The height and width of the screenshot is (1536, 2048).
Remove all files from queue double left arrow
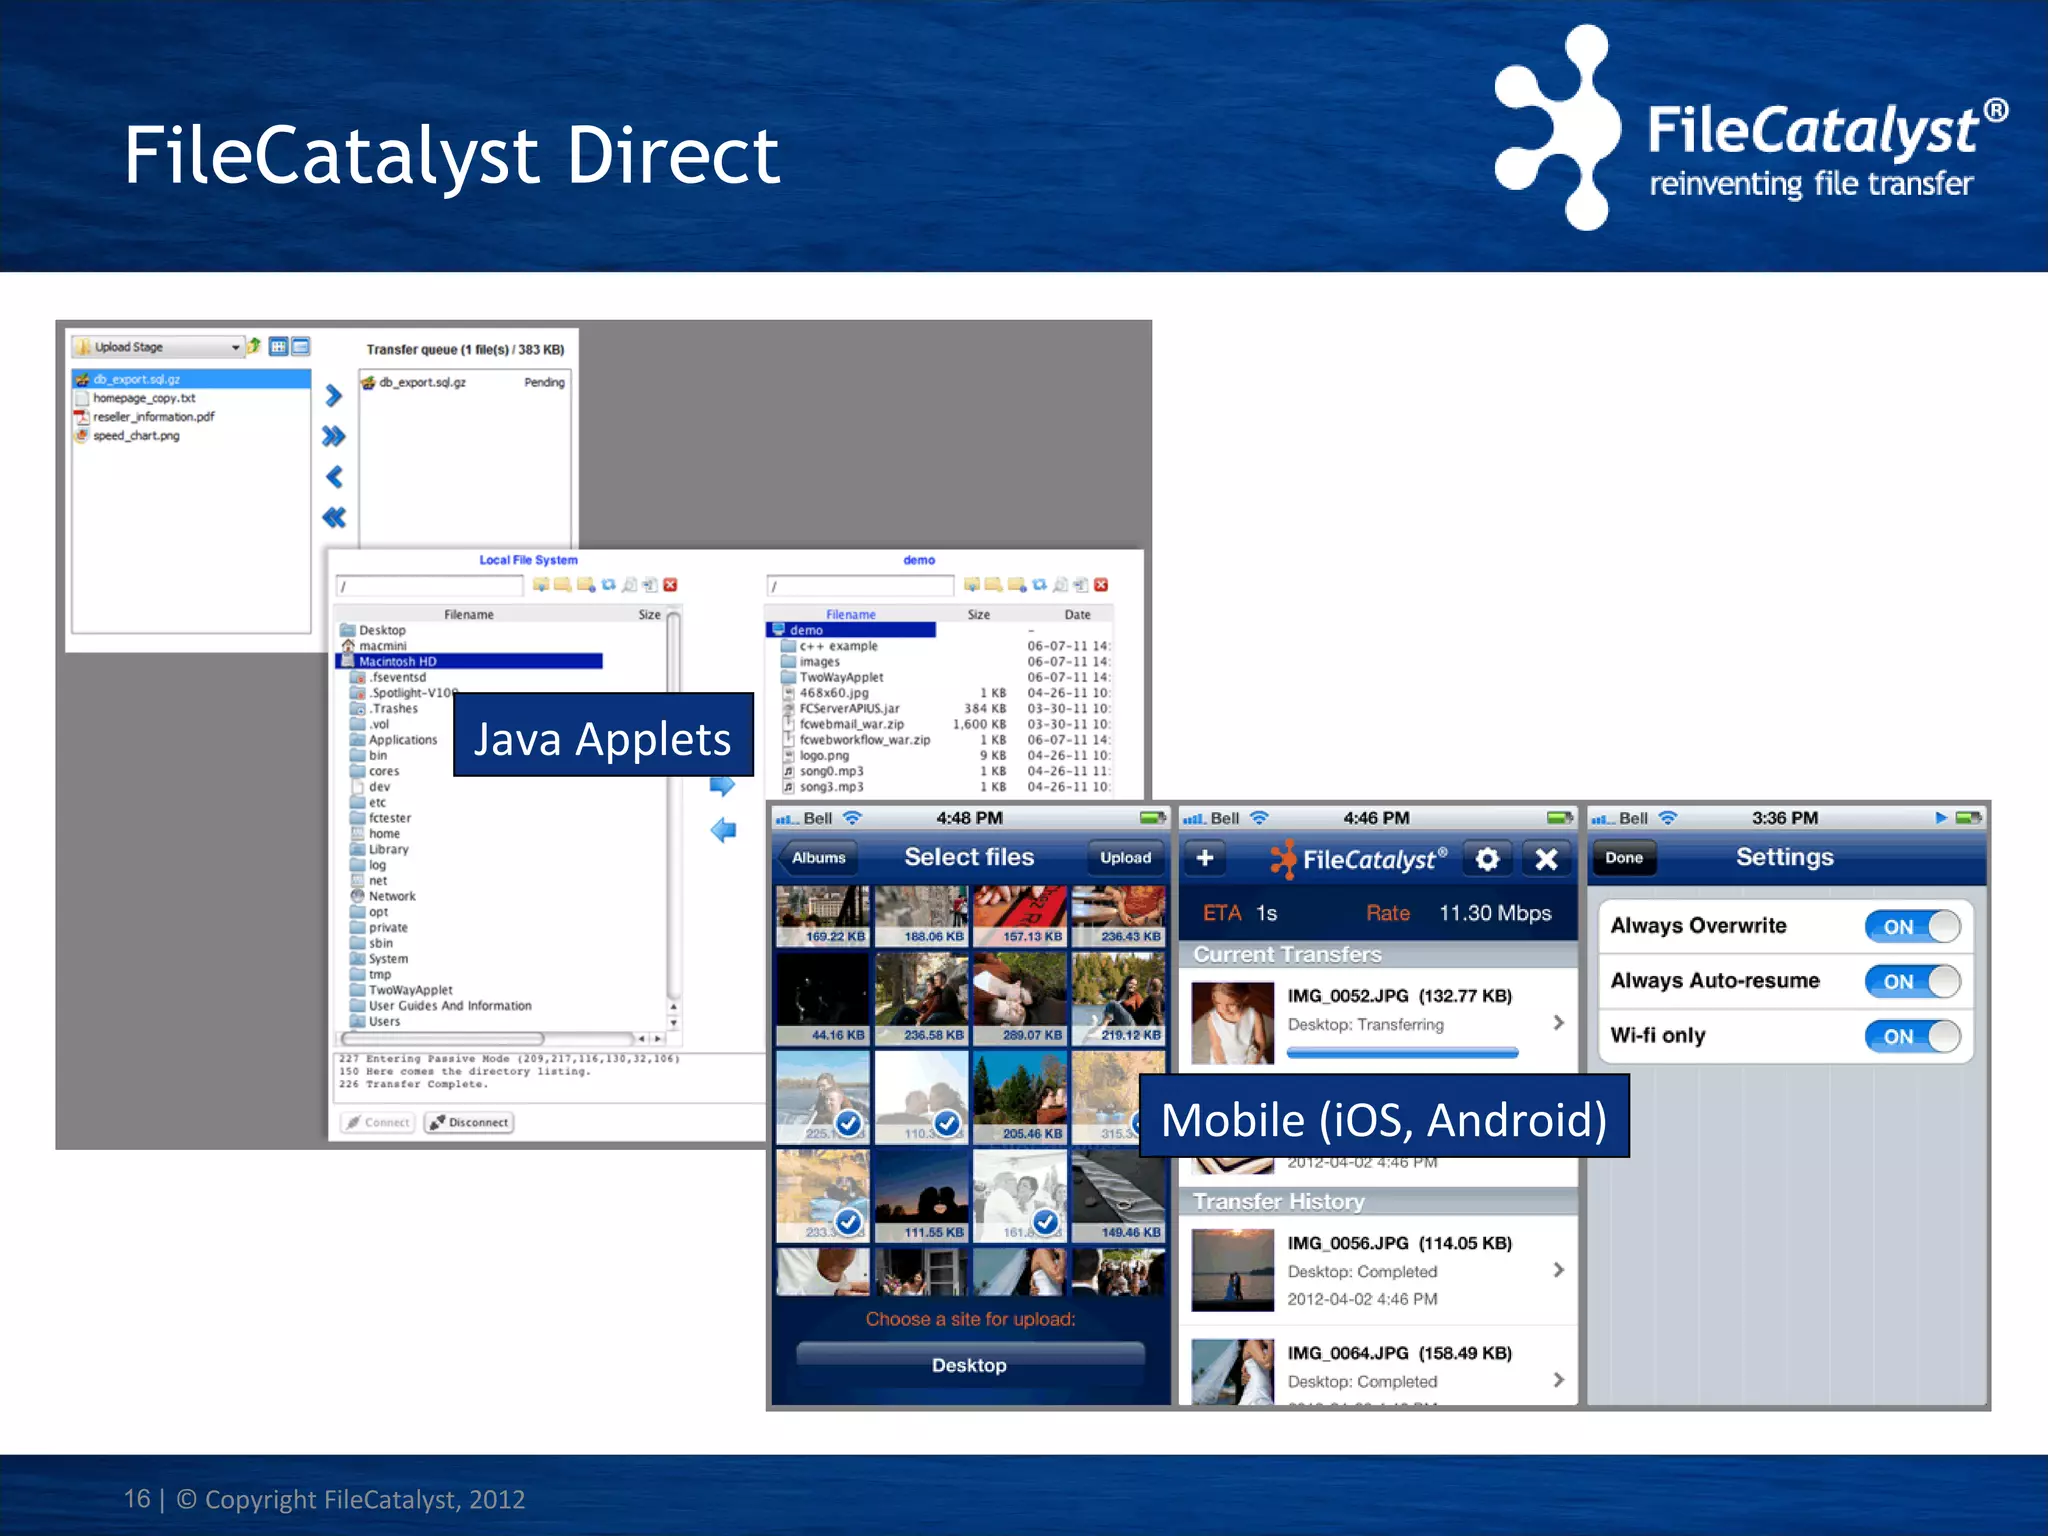pos(334,517)
